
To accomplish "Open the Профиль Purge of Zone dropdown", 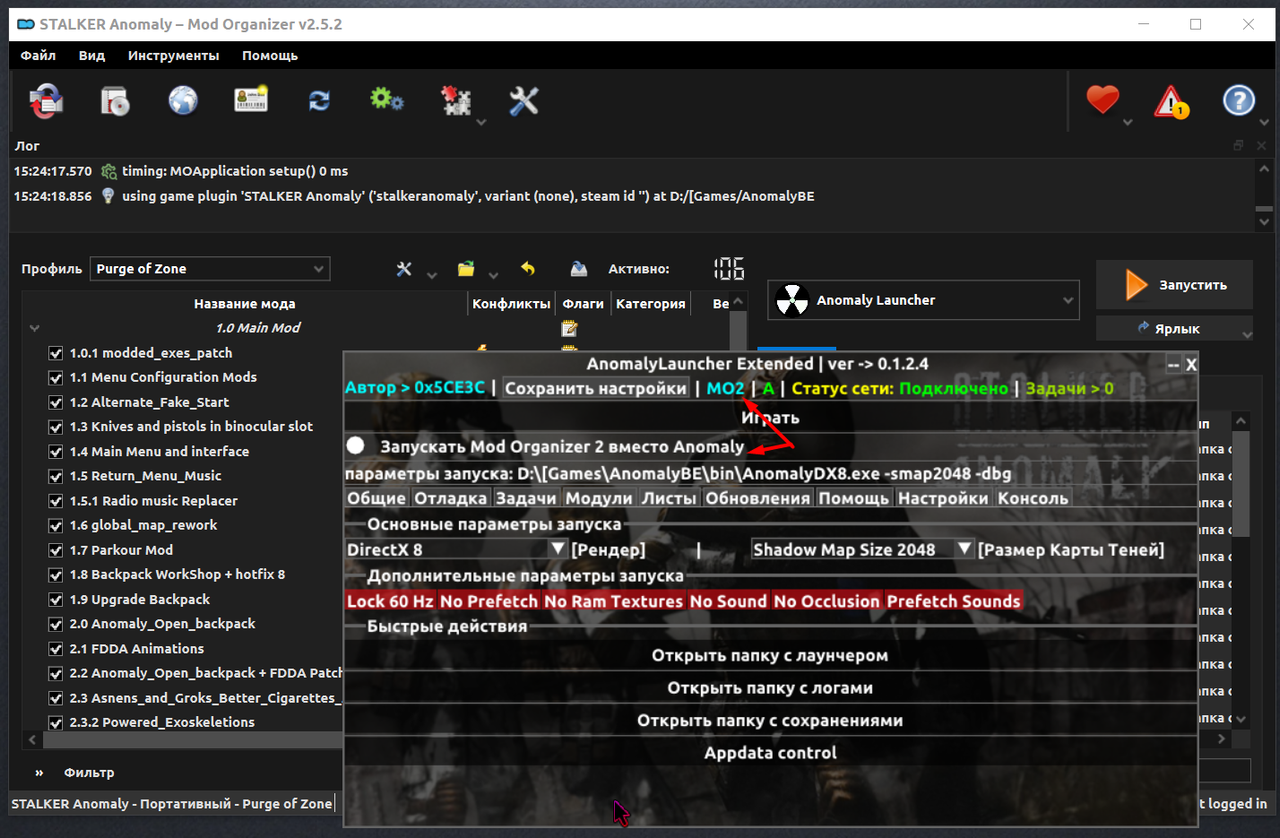I will [209, 269].
